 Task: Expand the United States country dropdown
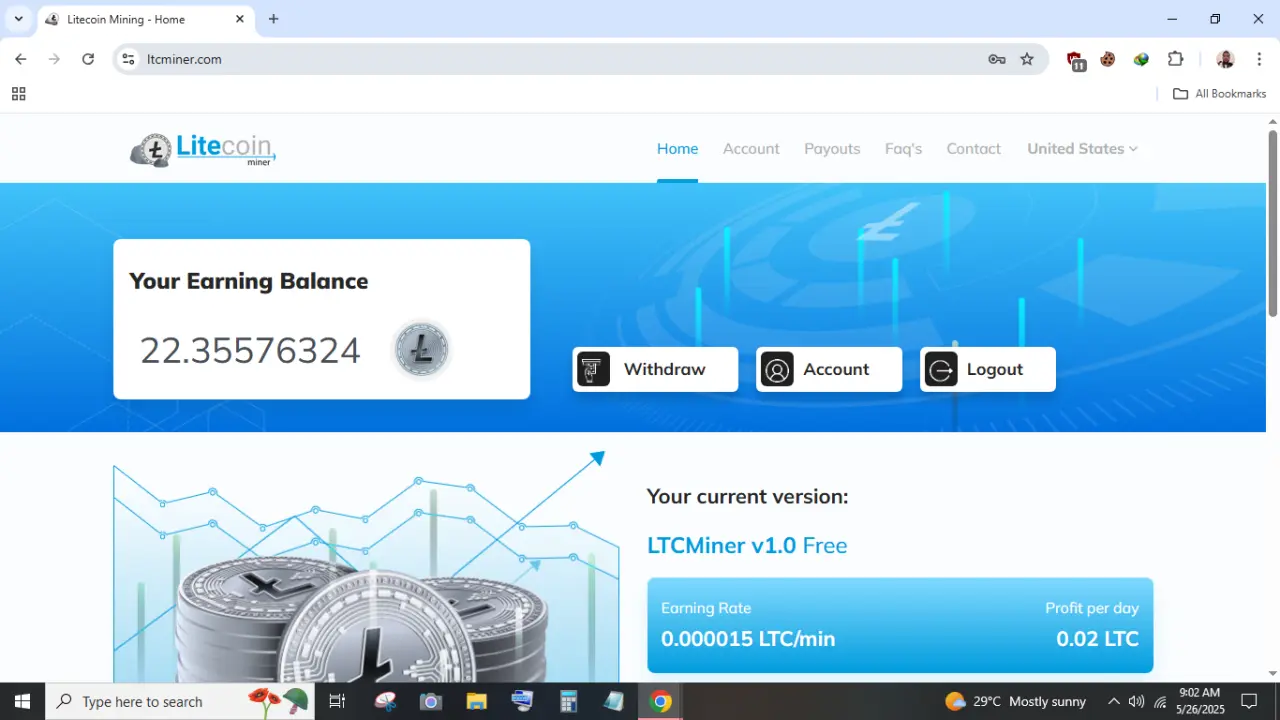[1082, 149]
